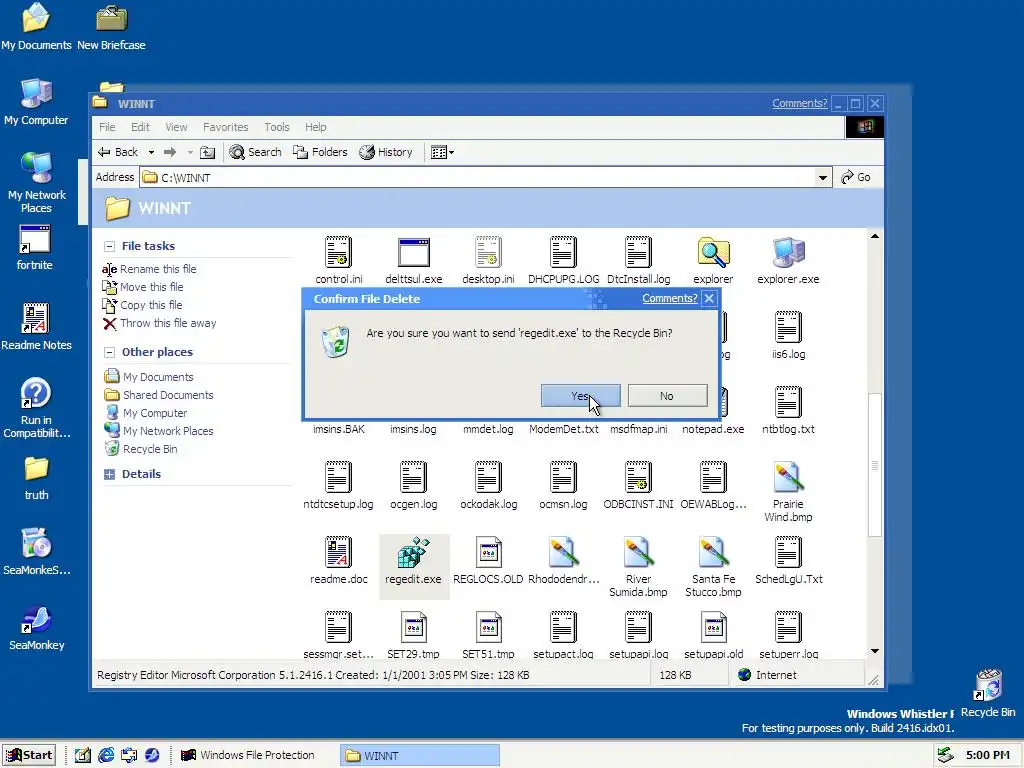Image resolution: width=1024 pixels, height=768 pixels.
Task: Go back with the Back toolbar button
Action: coord(118,152)
